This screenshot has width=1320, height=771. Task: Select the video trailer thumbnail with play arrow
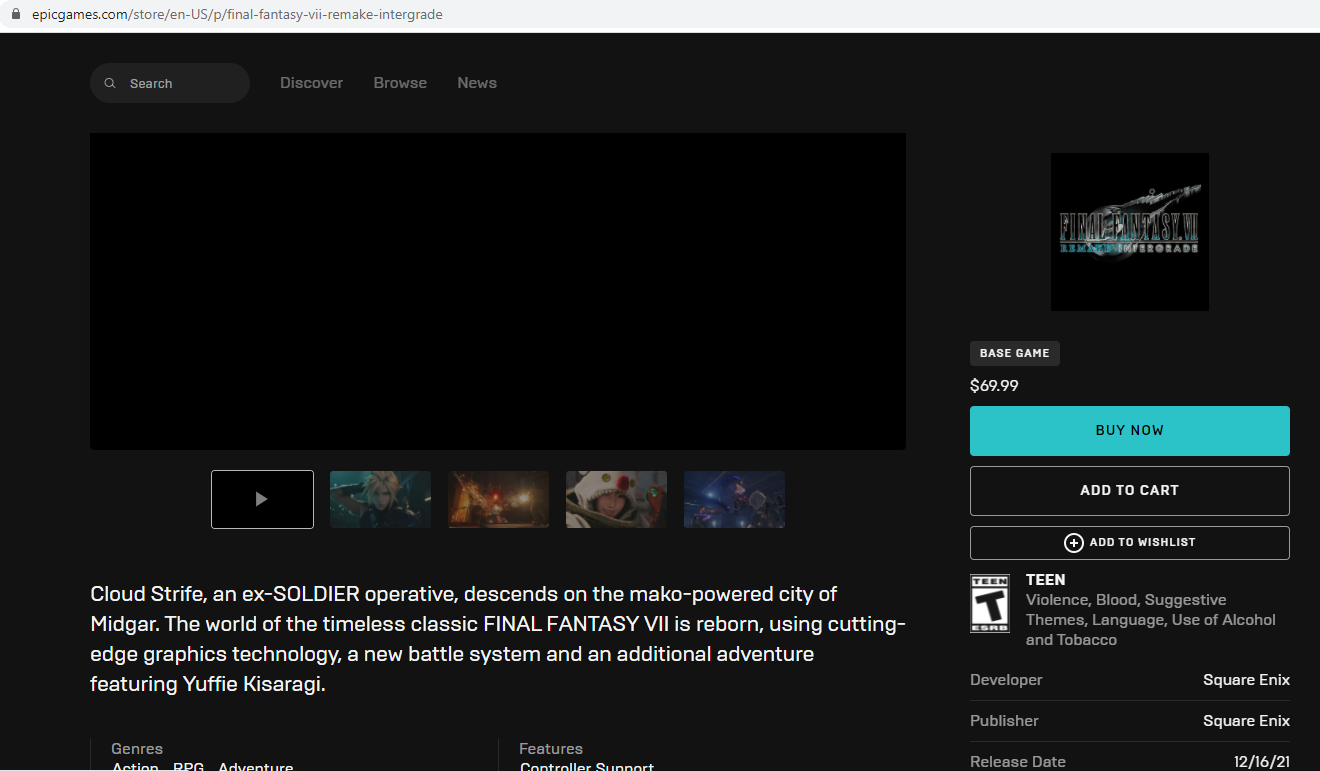coord(262,499)
